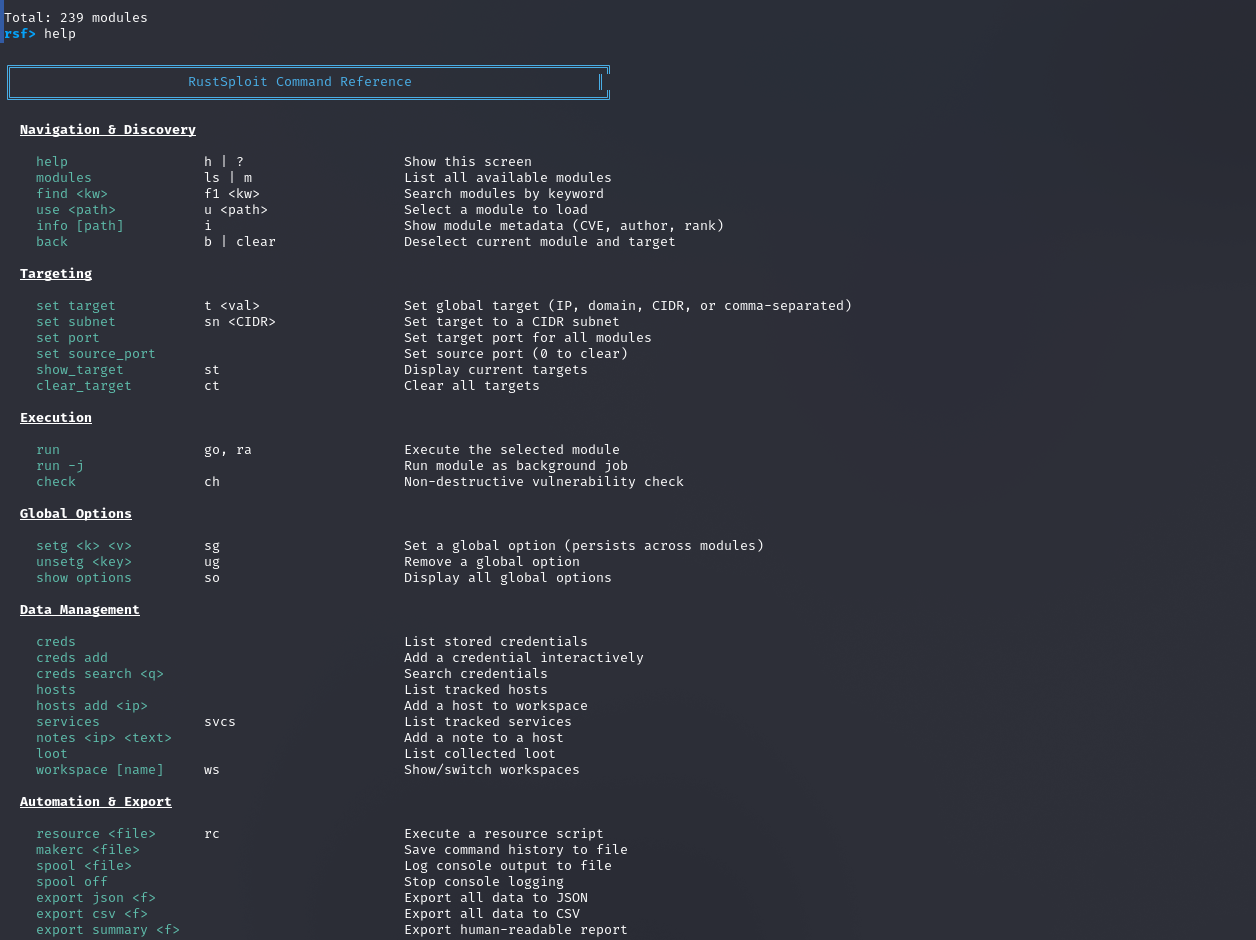The image size is (1256, 940).
Task: Click the 'Total: 239 modules' line
Action: pyautogui.click(x=76, y=18)
